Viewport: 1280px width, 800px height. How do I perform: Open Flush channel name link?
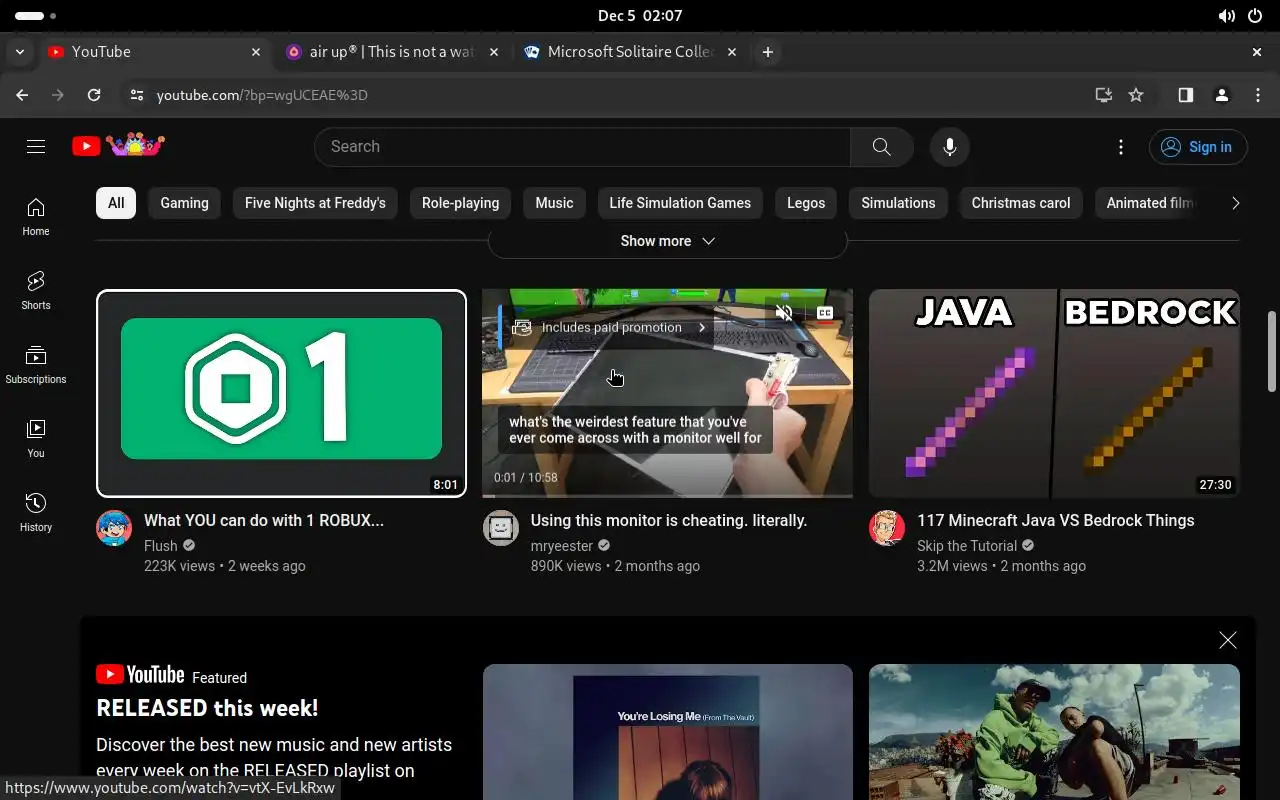tap(160, 546)
